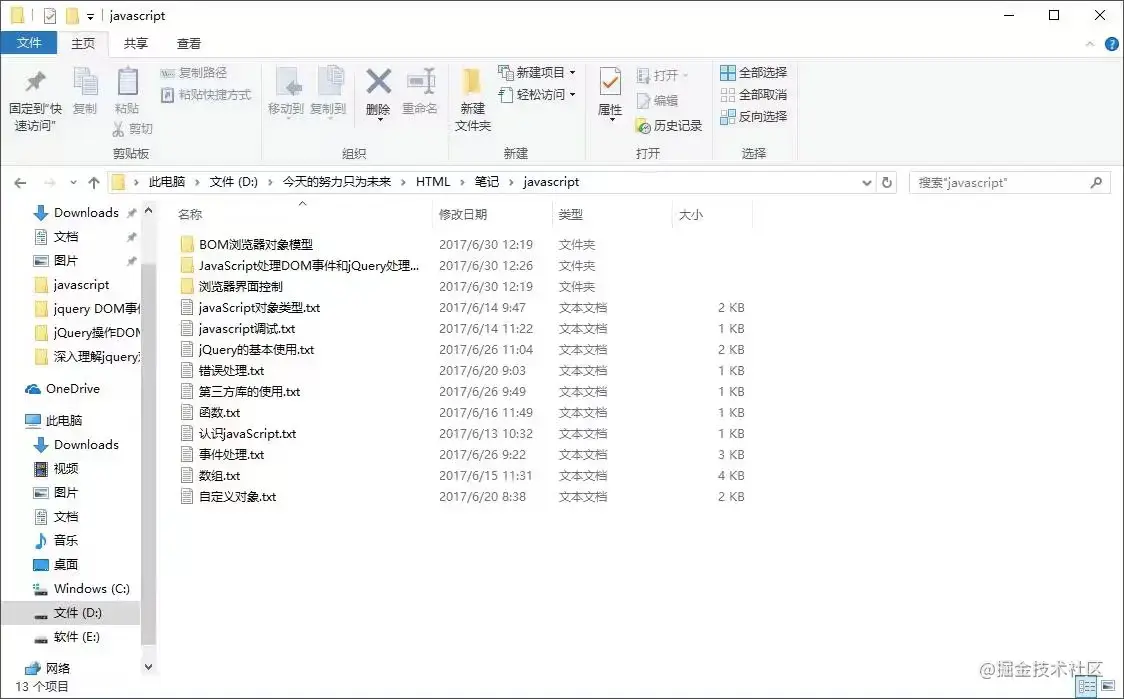Click HTML in the address breadcrumb
Viewport: 1124px width, 699px height.
433,182
